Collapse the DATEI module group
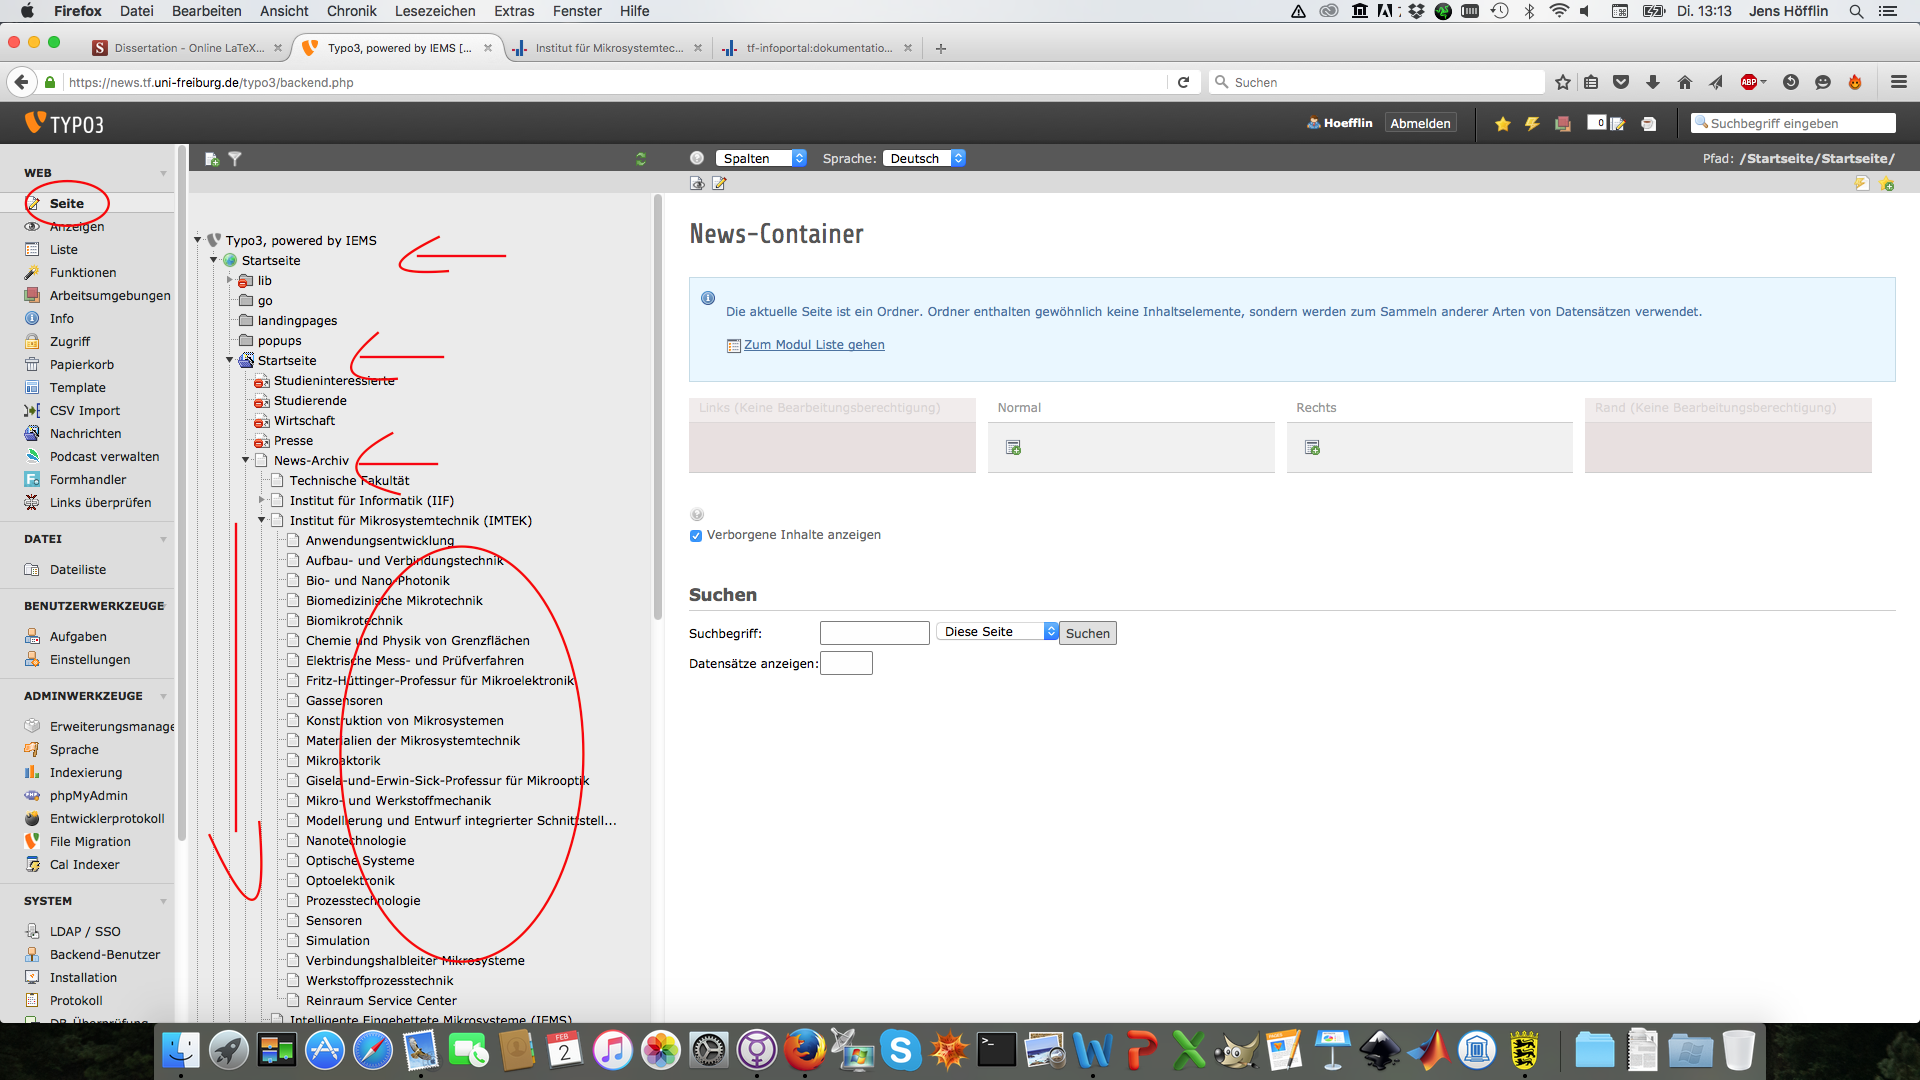The image size is (1920, 1080). (163, 540)
